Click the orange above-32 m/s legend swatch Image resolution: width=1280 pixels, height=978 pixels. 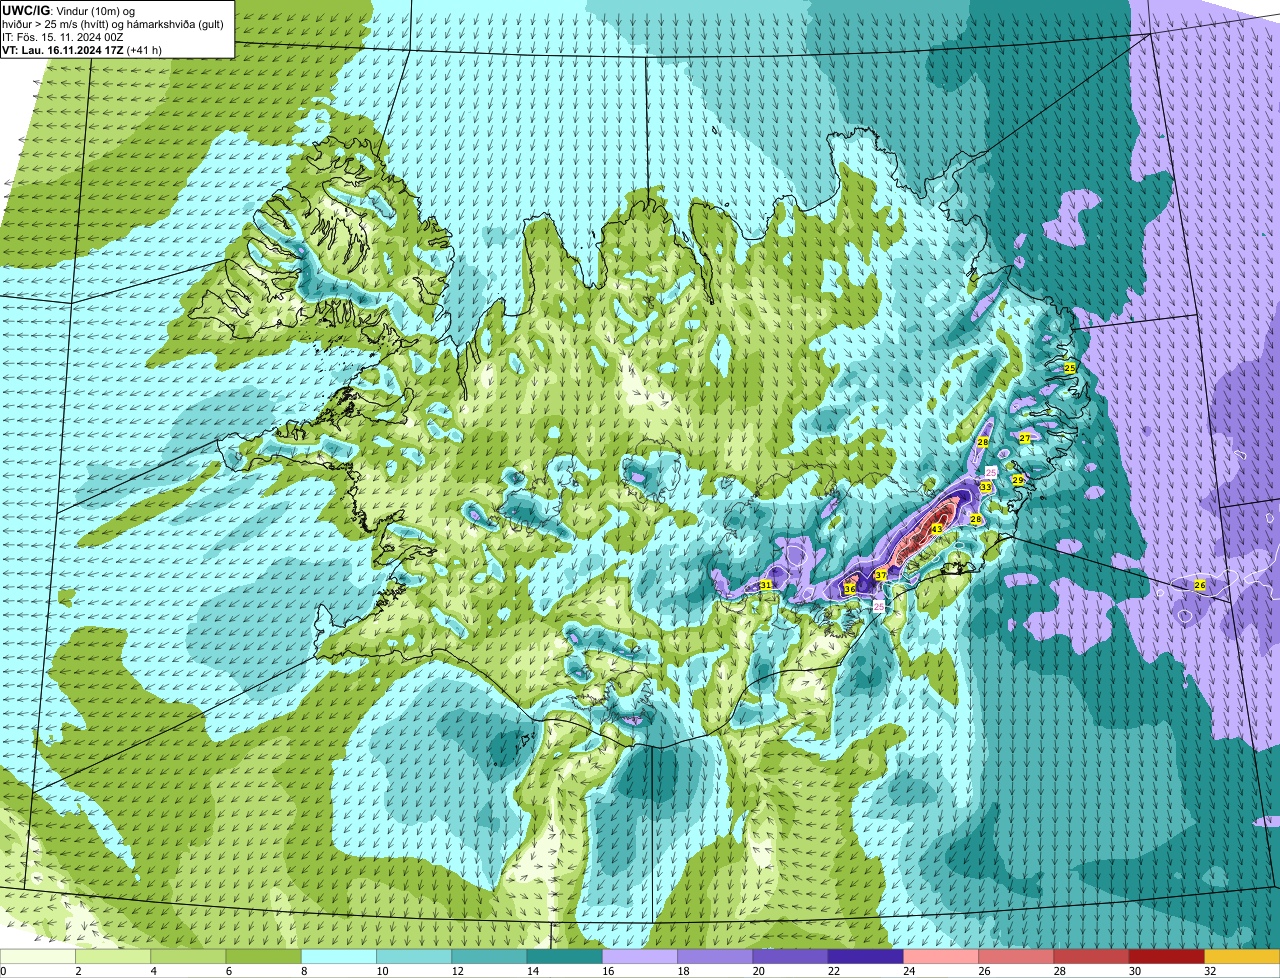point(1243,956)
